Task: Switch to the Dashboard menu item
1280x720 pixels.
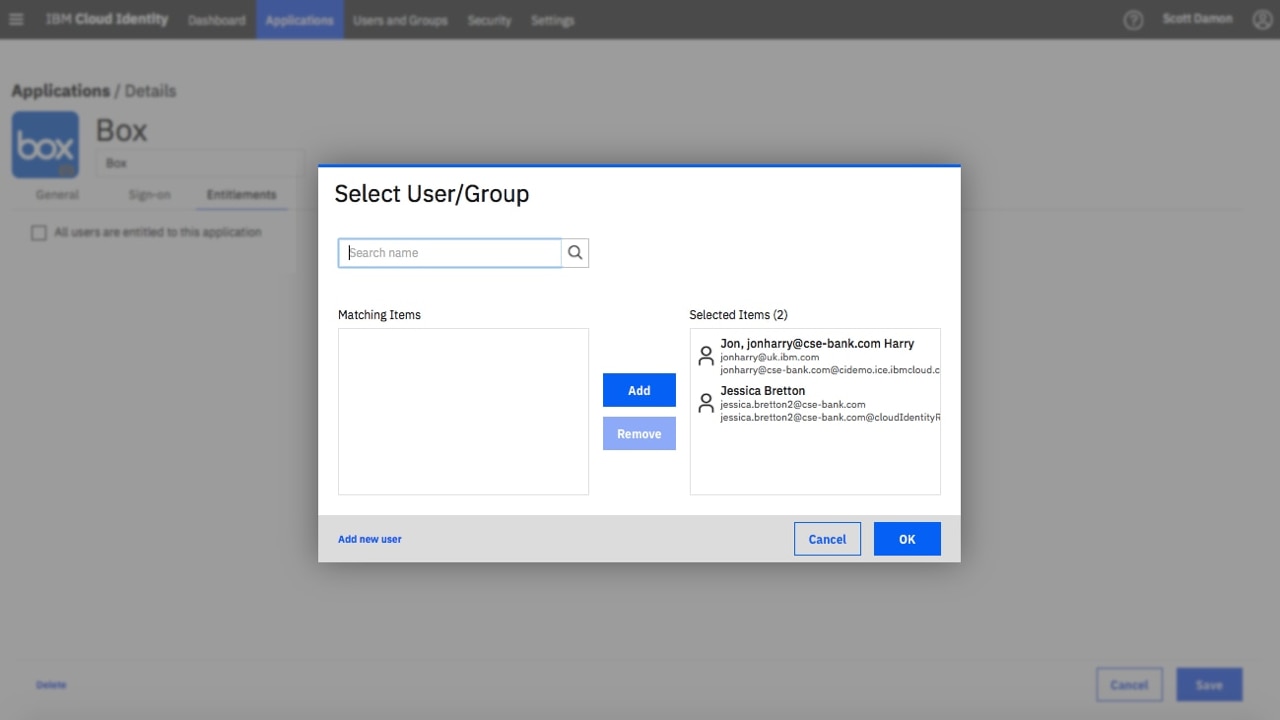Action: (216, 20)
